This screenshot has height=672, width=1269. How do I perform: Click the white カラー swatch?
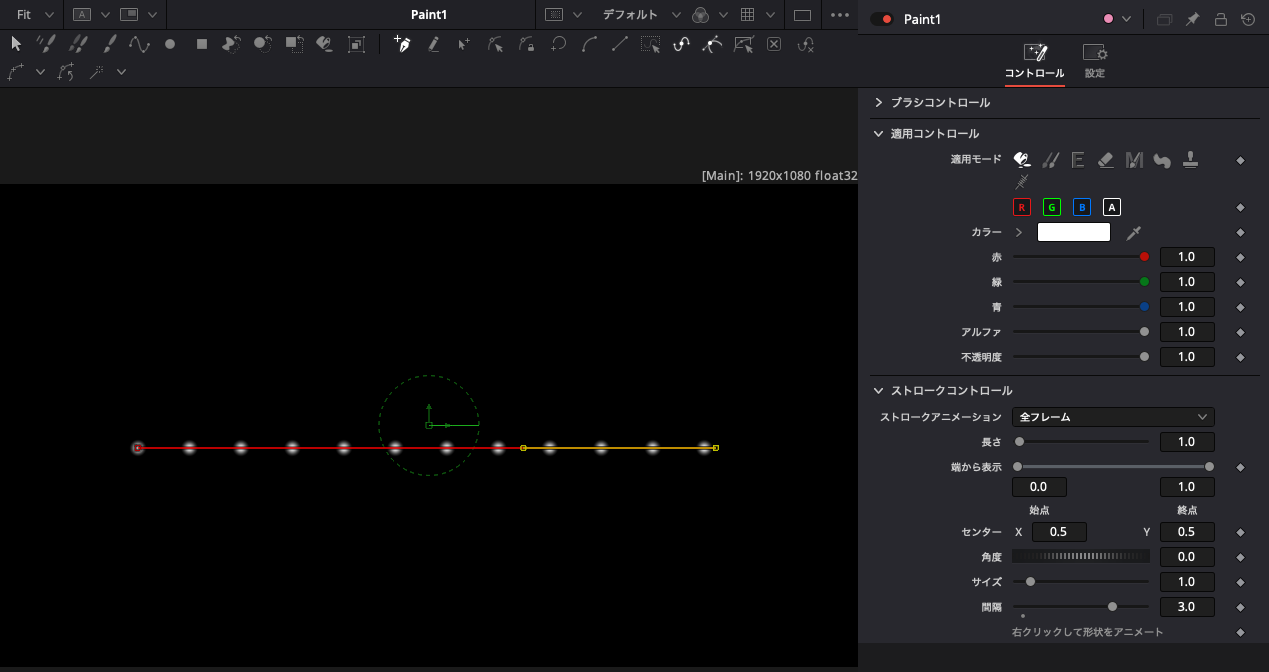(x=1074, y=232)
